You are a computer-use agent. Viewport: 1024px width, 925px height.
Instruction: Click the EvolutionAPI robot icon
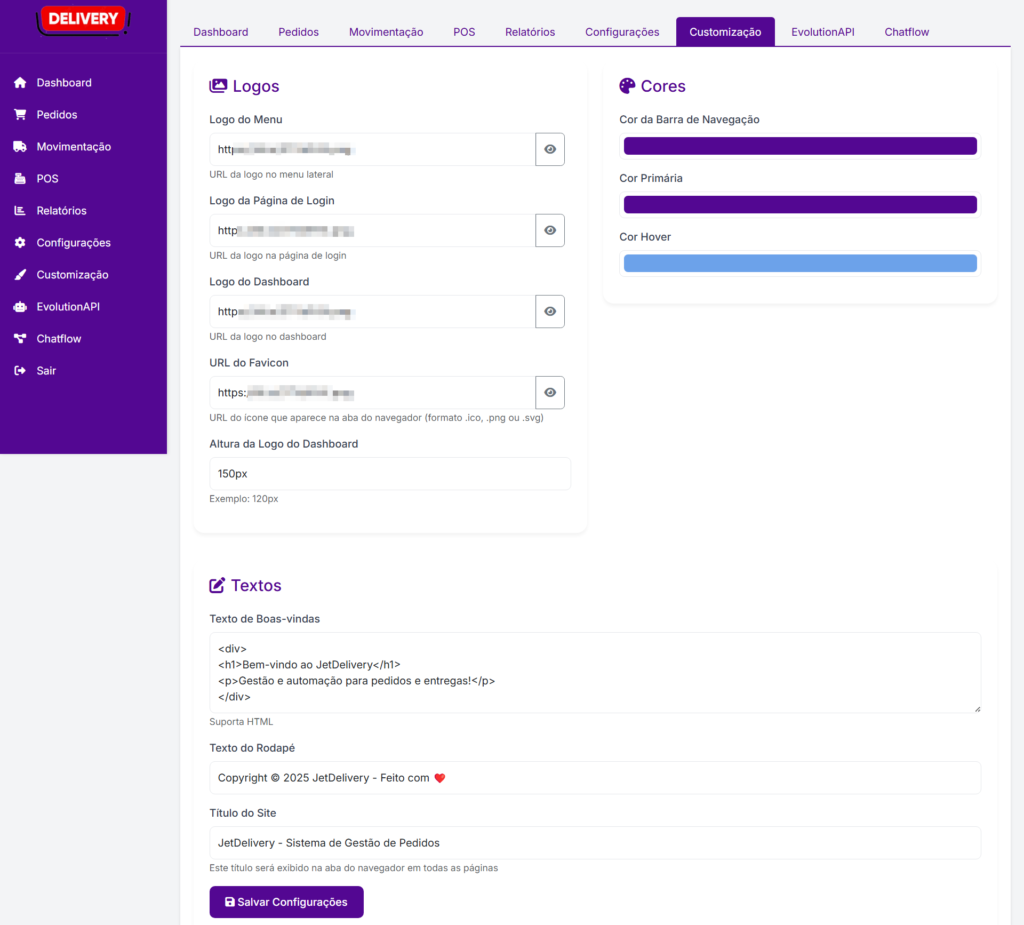click(x=20, y=307)
